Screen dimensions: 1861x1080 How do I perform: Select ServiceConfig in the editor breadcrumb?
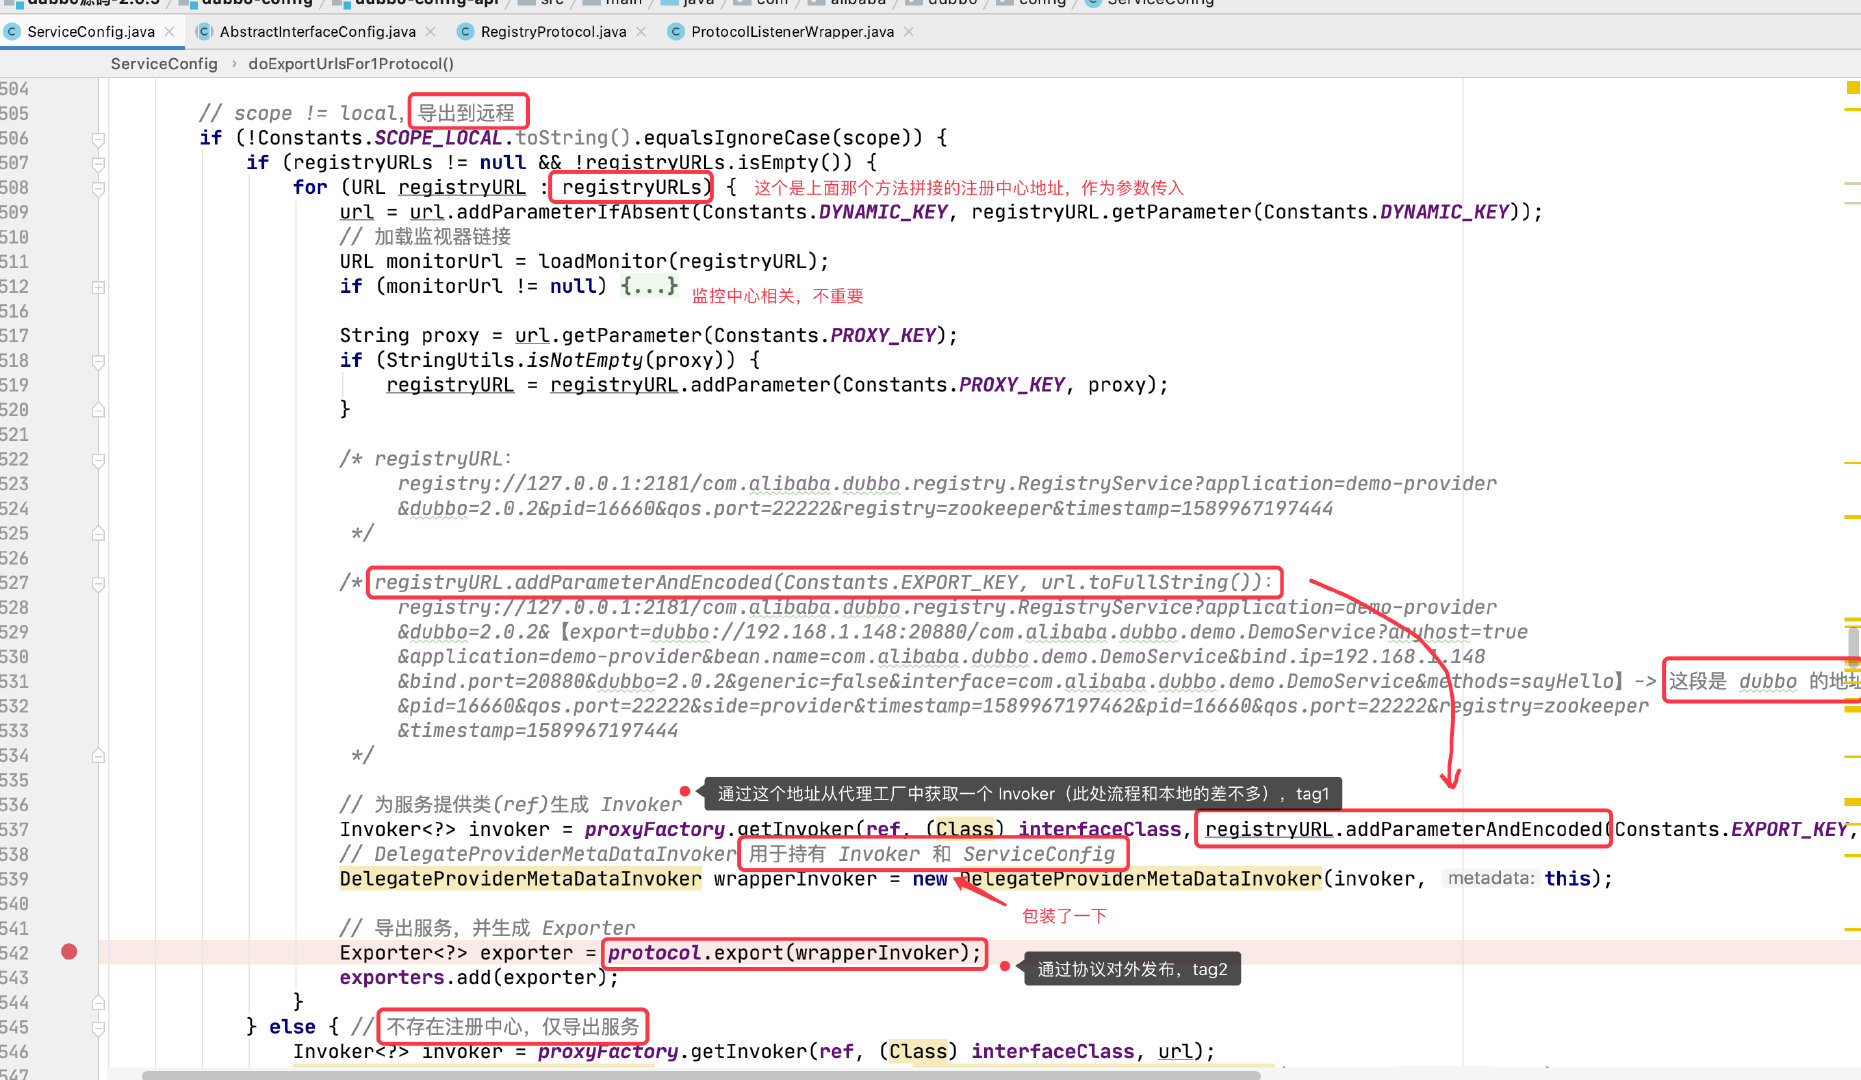tap(164, 64)
